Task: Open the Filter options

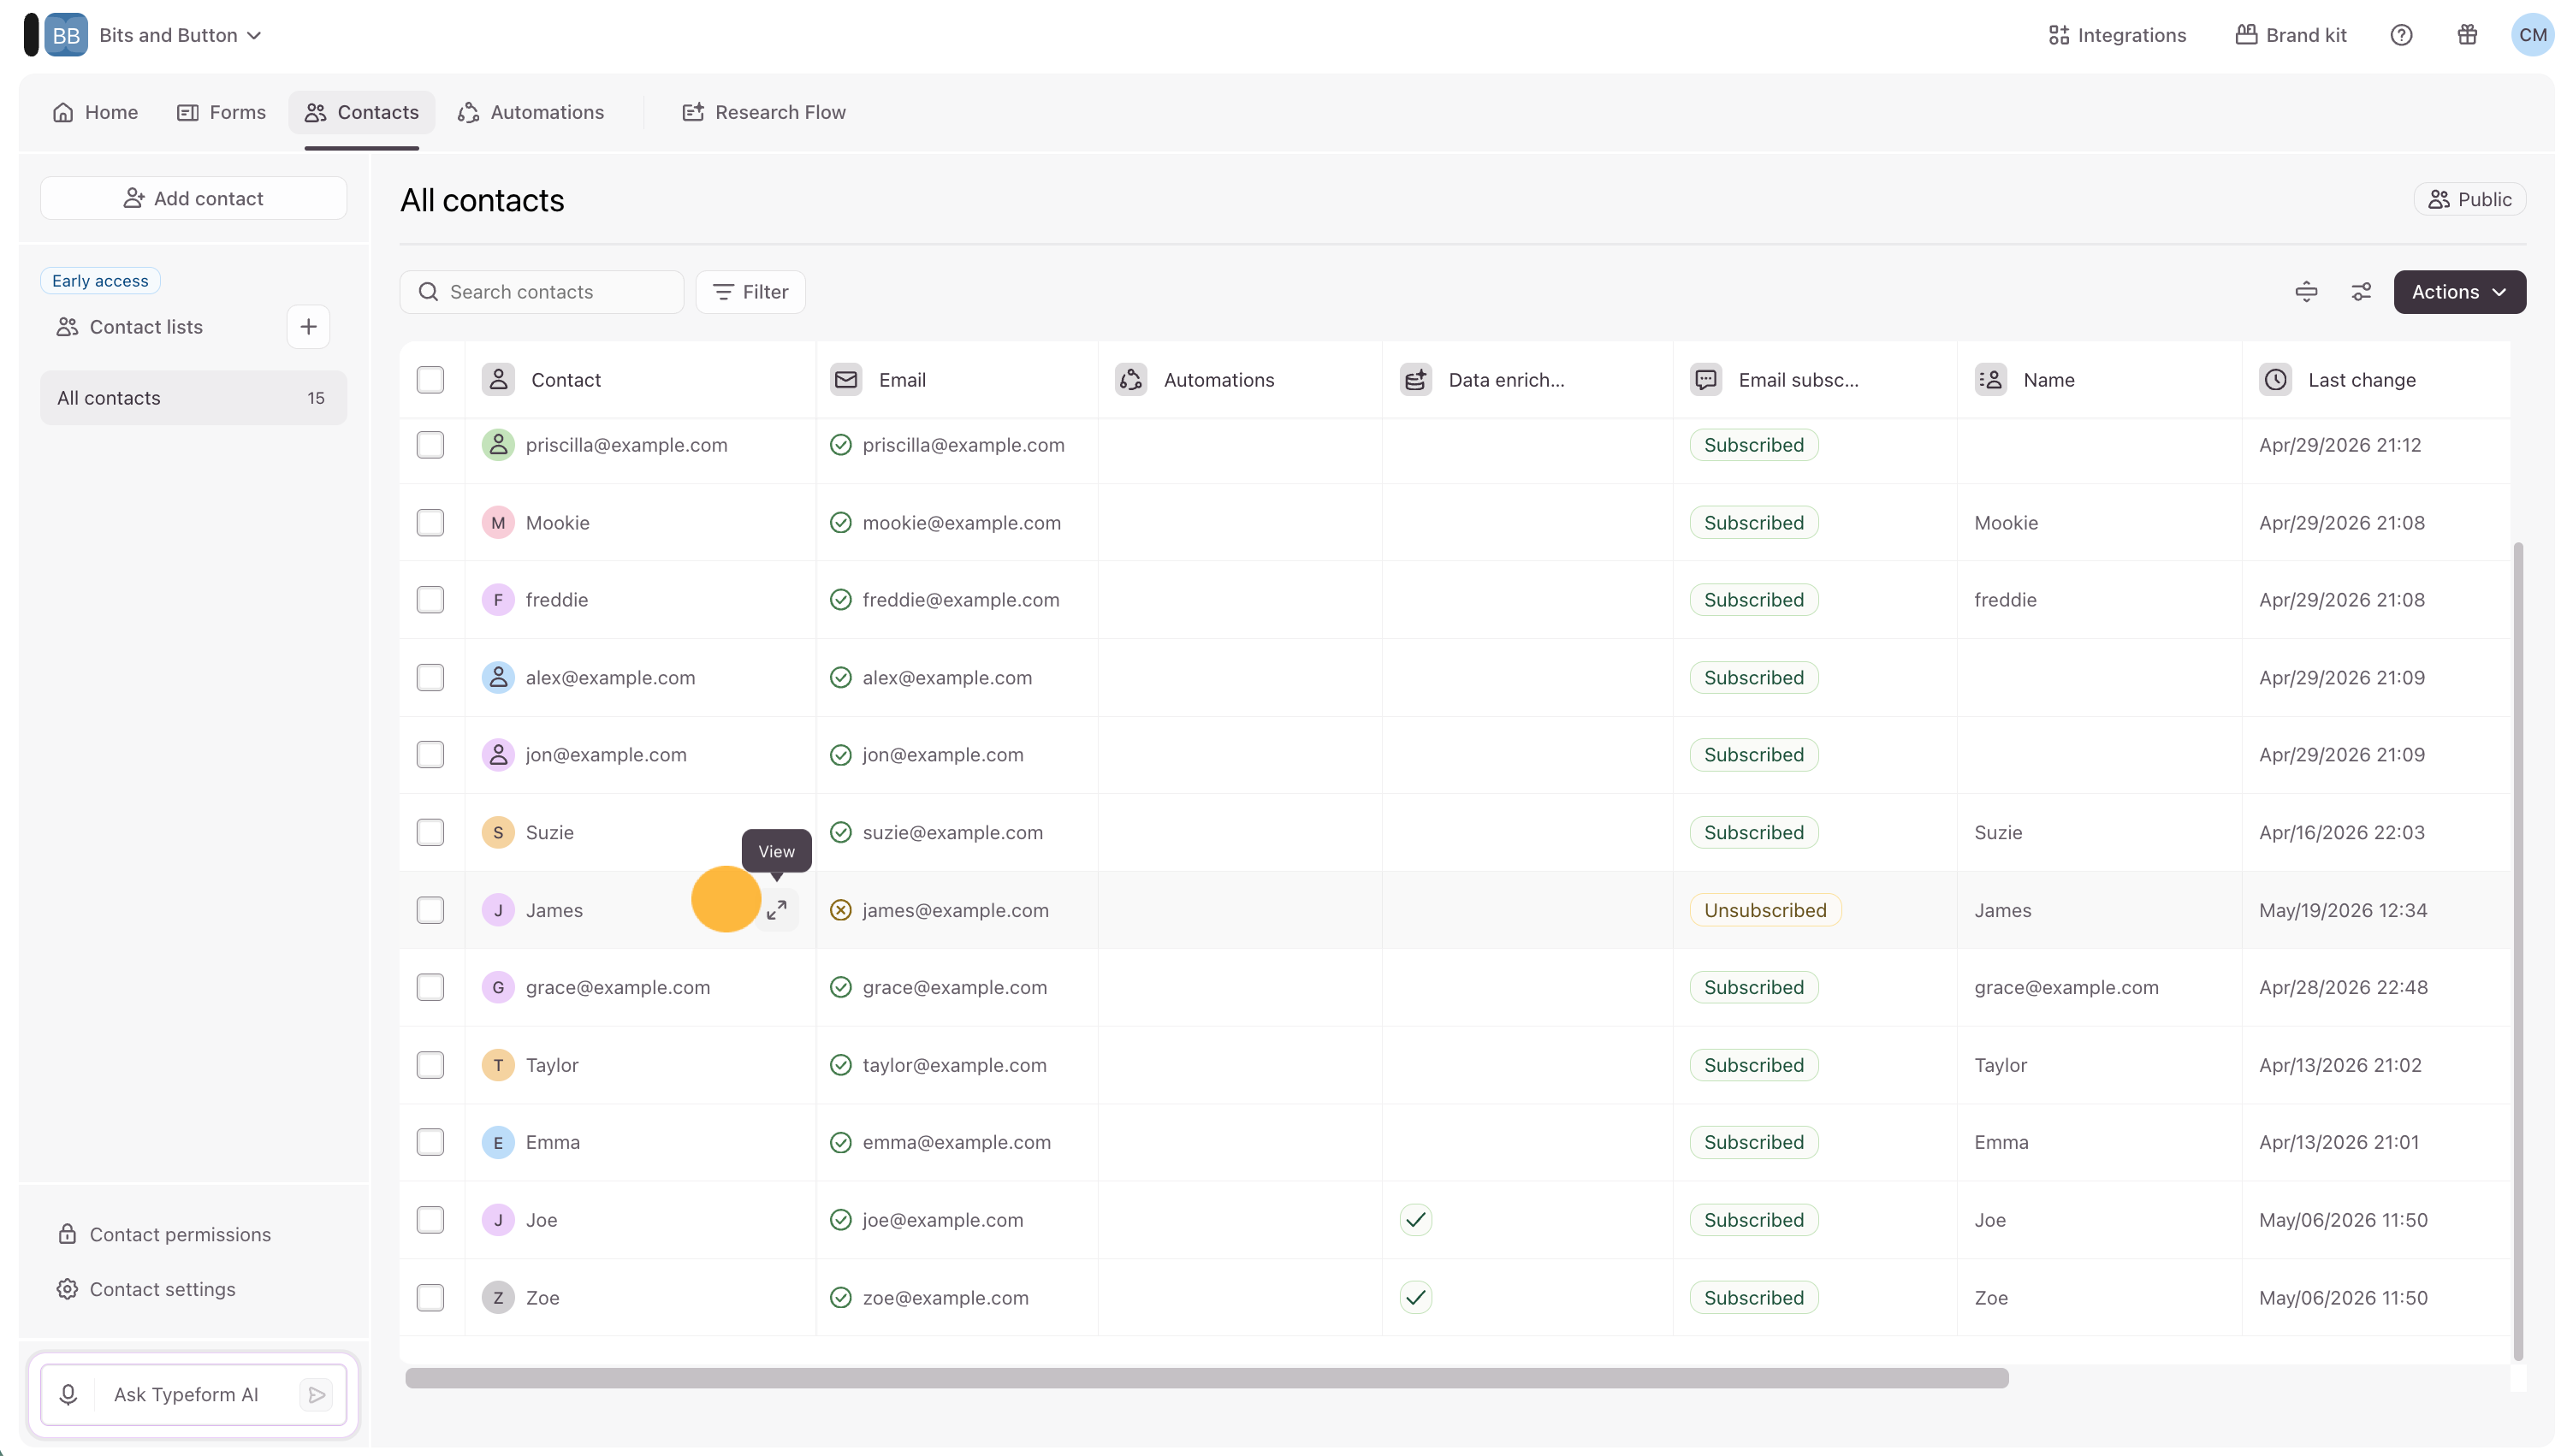Action: [750, 292]
